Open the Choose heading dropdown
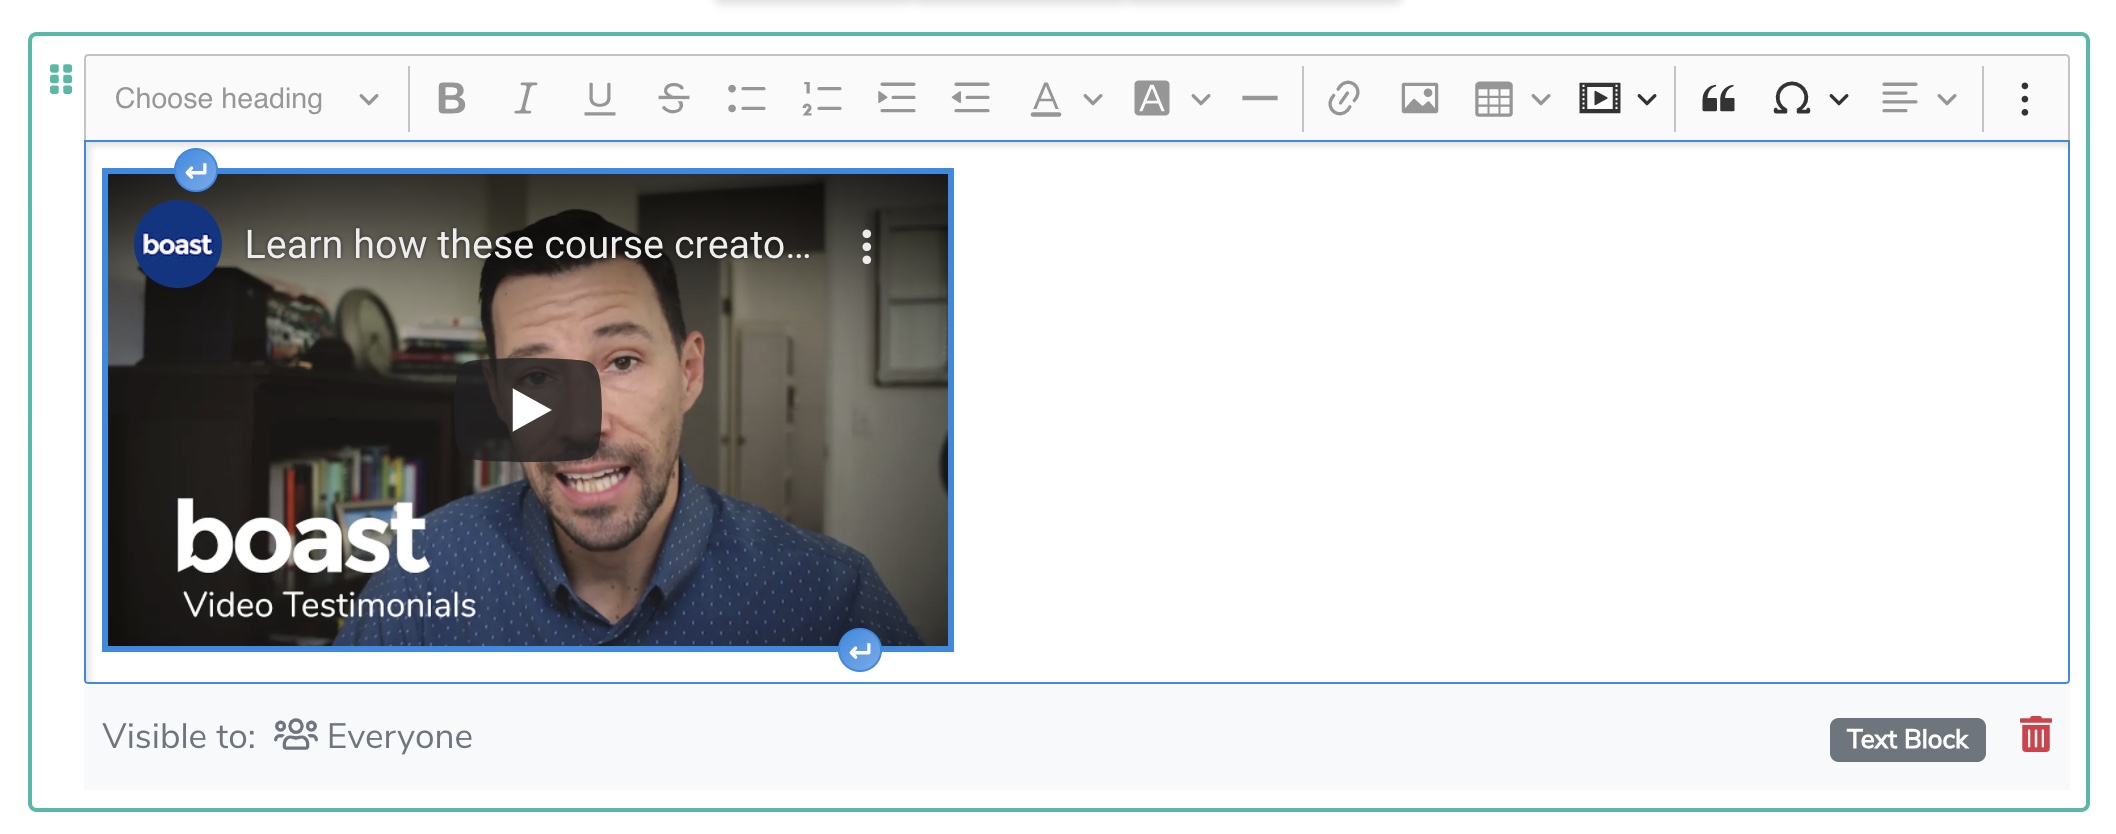The height and width of the screenshot is (834, 2116). pyautogui.click(x=246, y=99)
